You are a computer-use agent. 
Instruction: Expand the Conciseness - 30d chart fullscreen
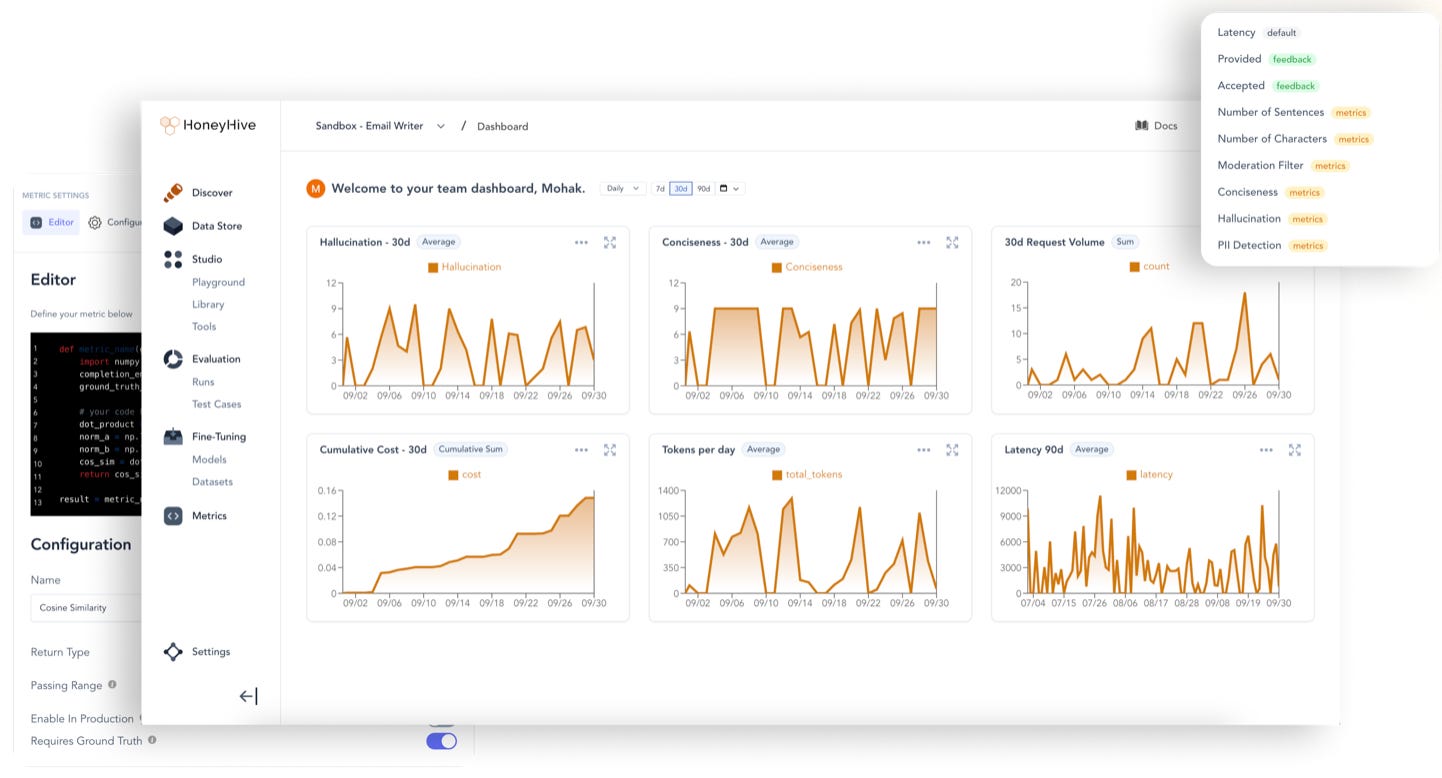[952, 242]
